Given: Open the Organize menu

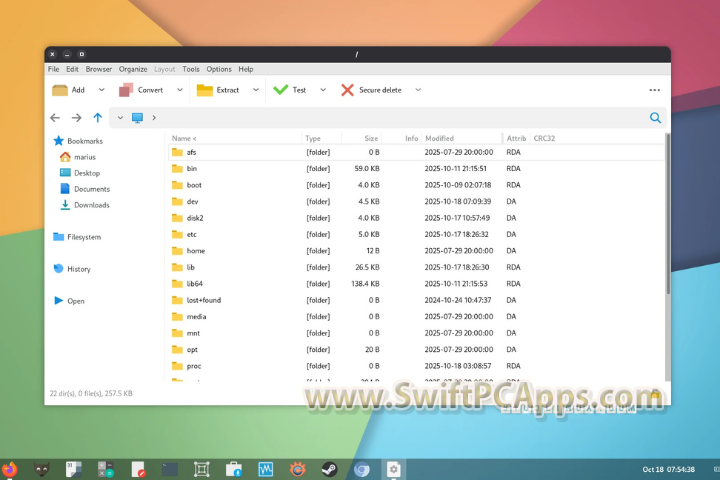Looking at the screenshot, I should pos(133,69).
